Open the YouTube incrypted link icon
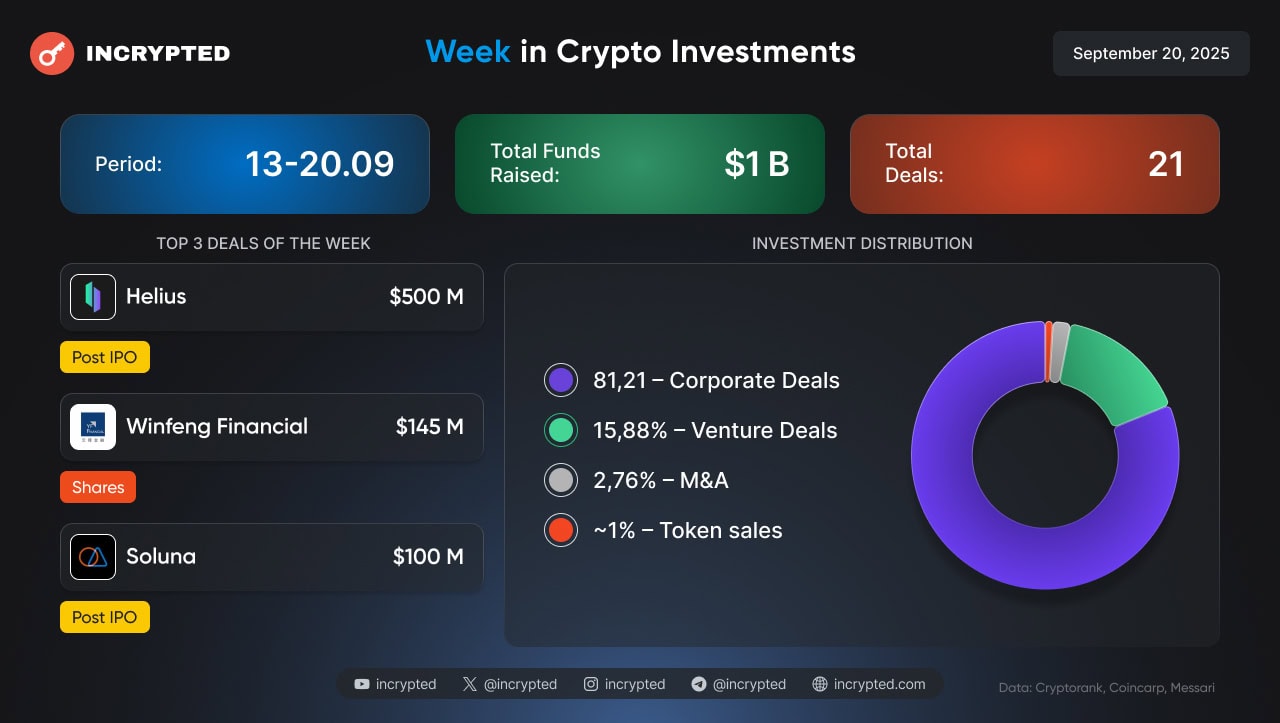This screenshot has width=1280, height=723. tap(362, 684)
